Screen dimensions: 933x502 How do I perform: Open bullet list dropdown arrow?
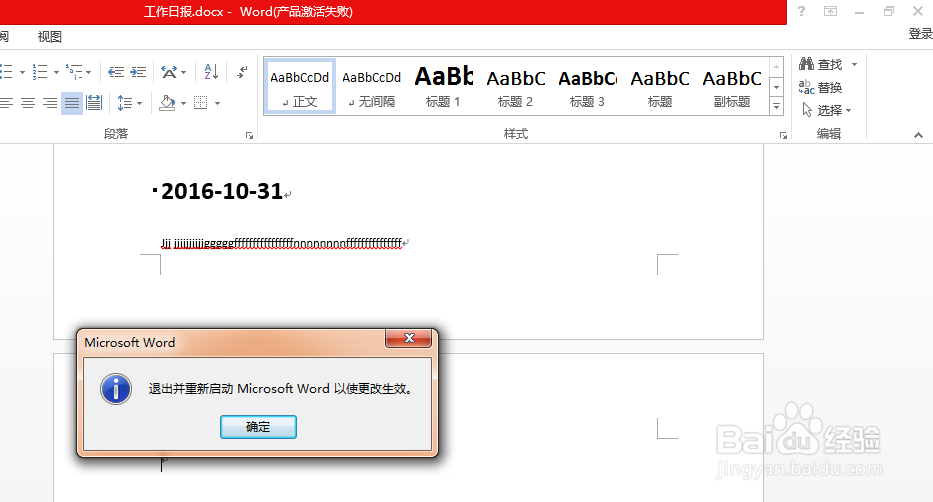tap(22, 73)
